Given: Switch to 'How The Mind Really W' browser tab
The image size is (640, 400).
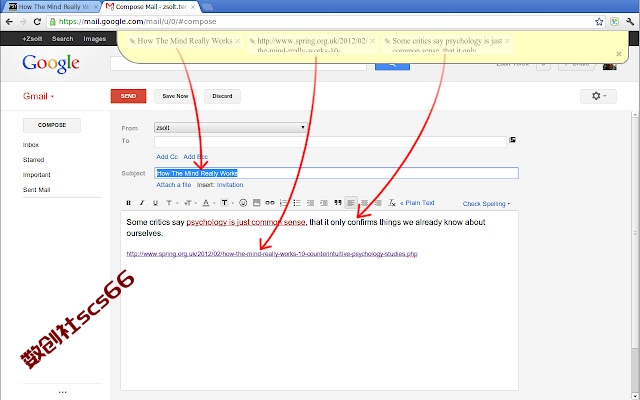Looking at the screenshot, I should pos(53,7).
